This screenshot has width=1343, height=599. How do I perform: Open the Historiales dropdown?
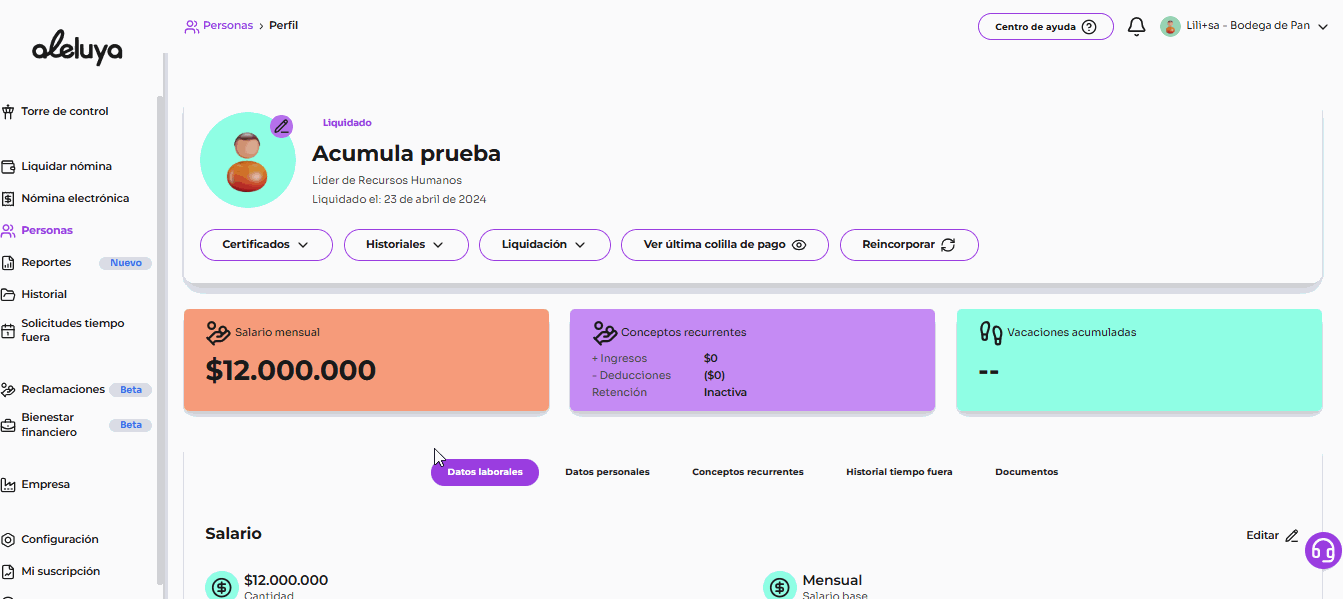click(406, 245)
